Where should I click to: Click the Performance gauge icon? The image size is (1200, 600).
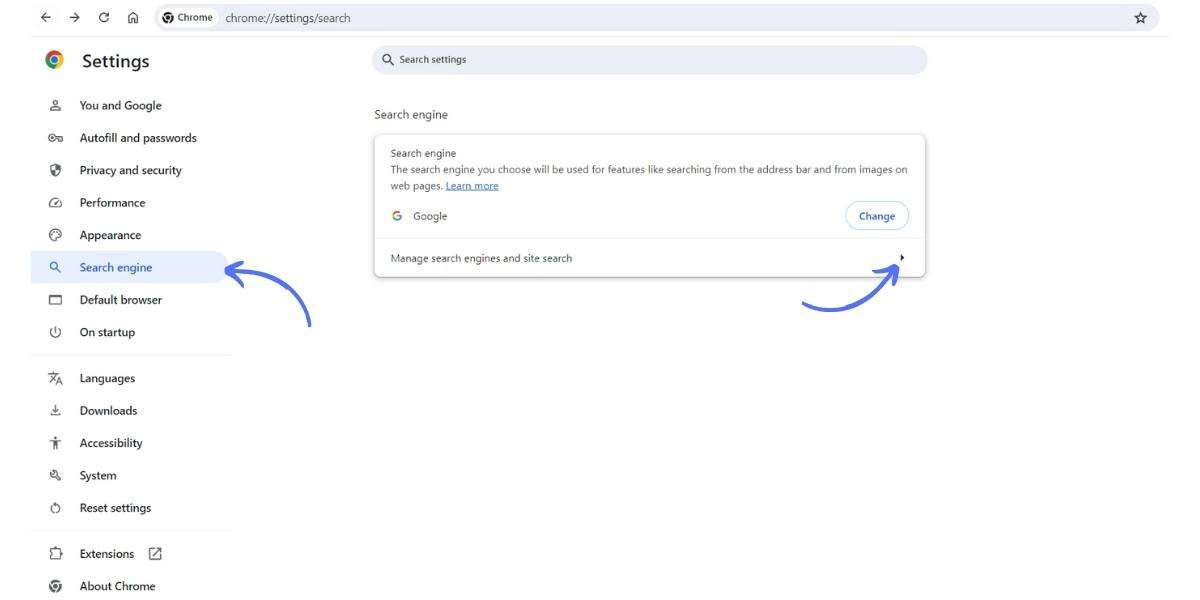pyautogui.click(x=56, y=203)
